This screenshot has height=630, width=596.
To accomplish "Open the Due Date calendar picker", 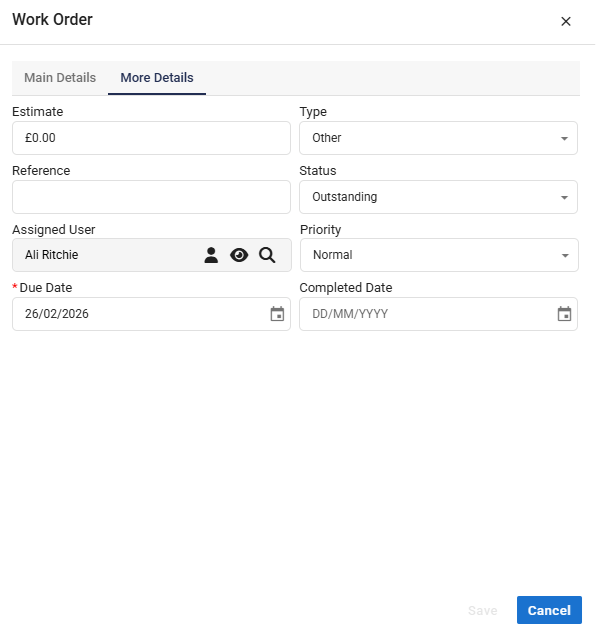I will pyautogui.click(x=277, y=314).
